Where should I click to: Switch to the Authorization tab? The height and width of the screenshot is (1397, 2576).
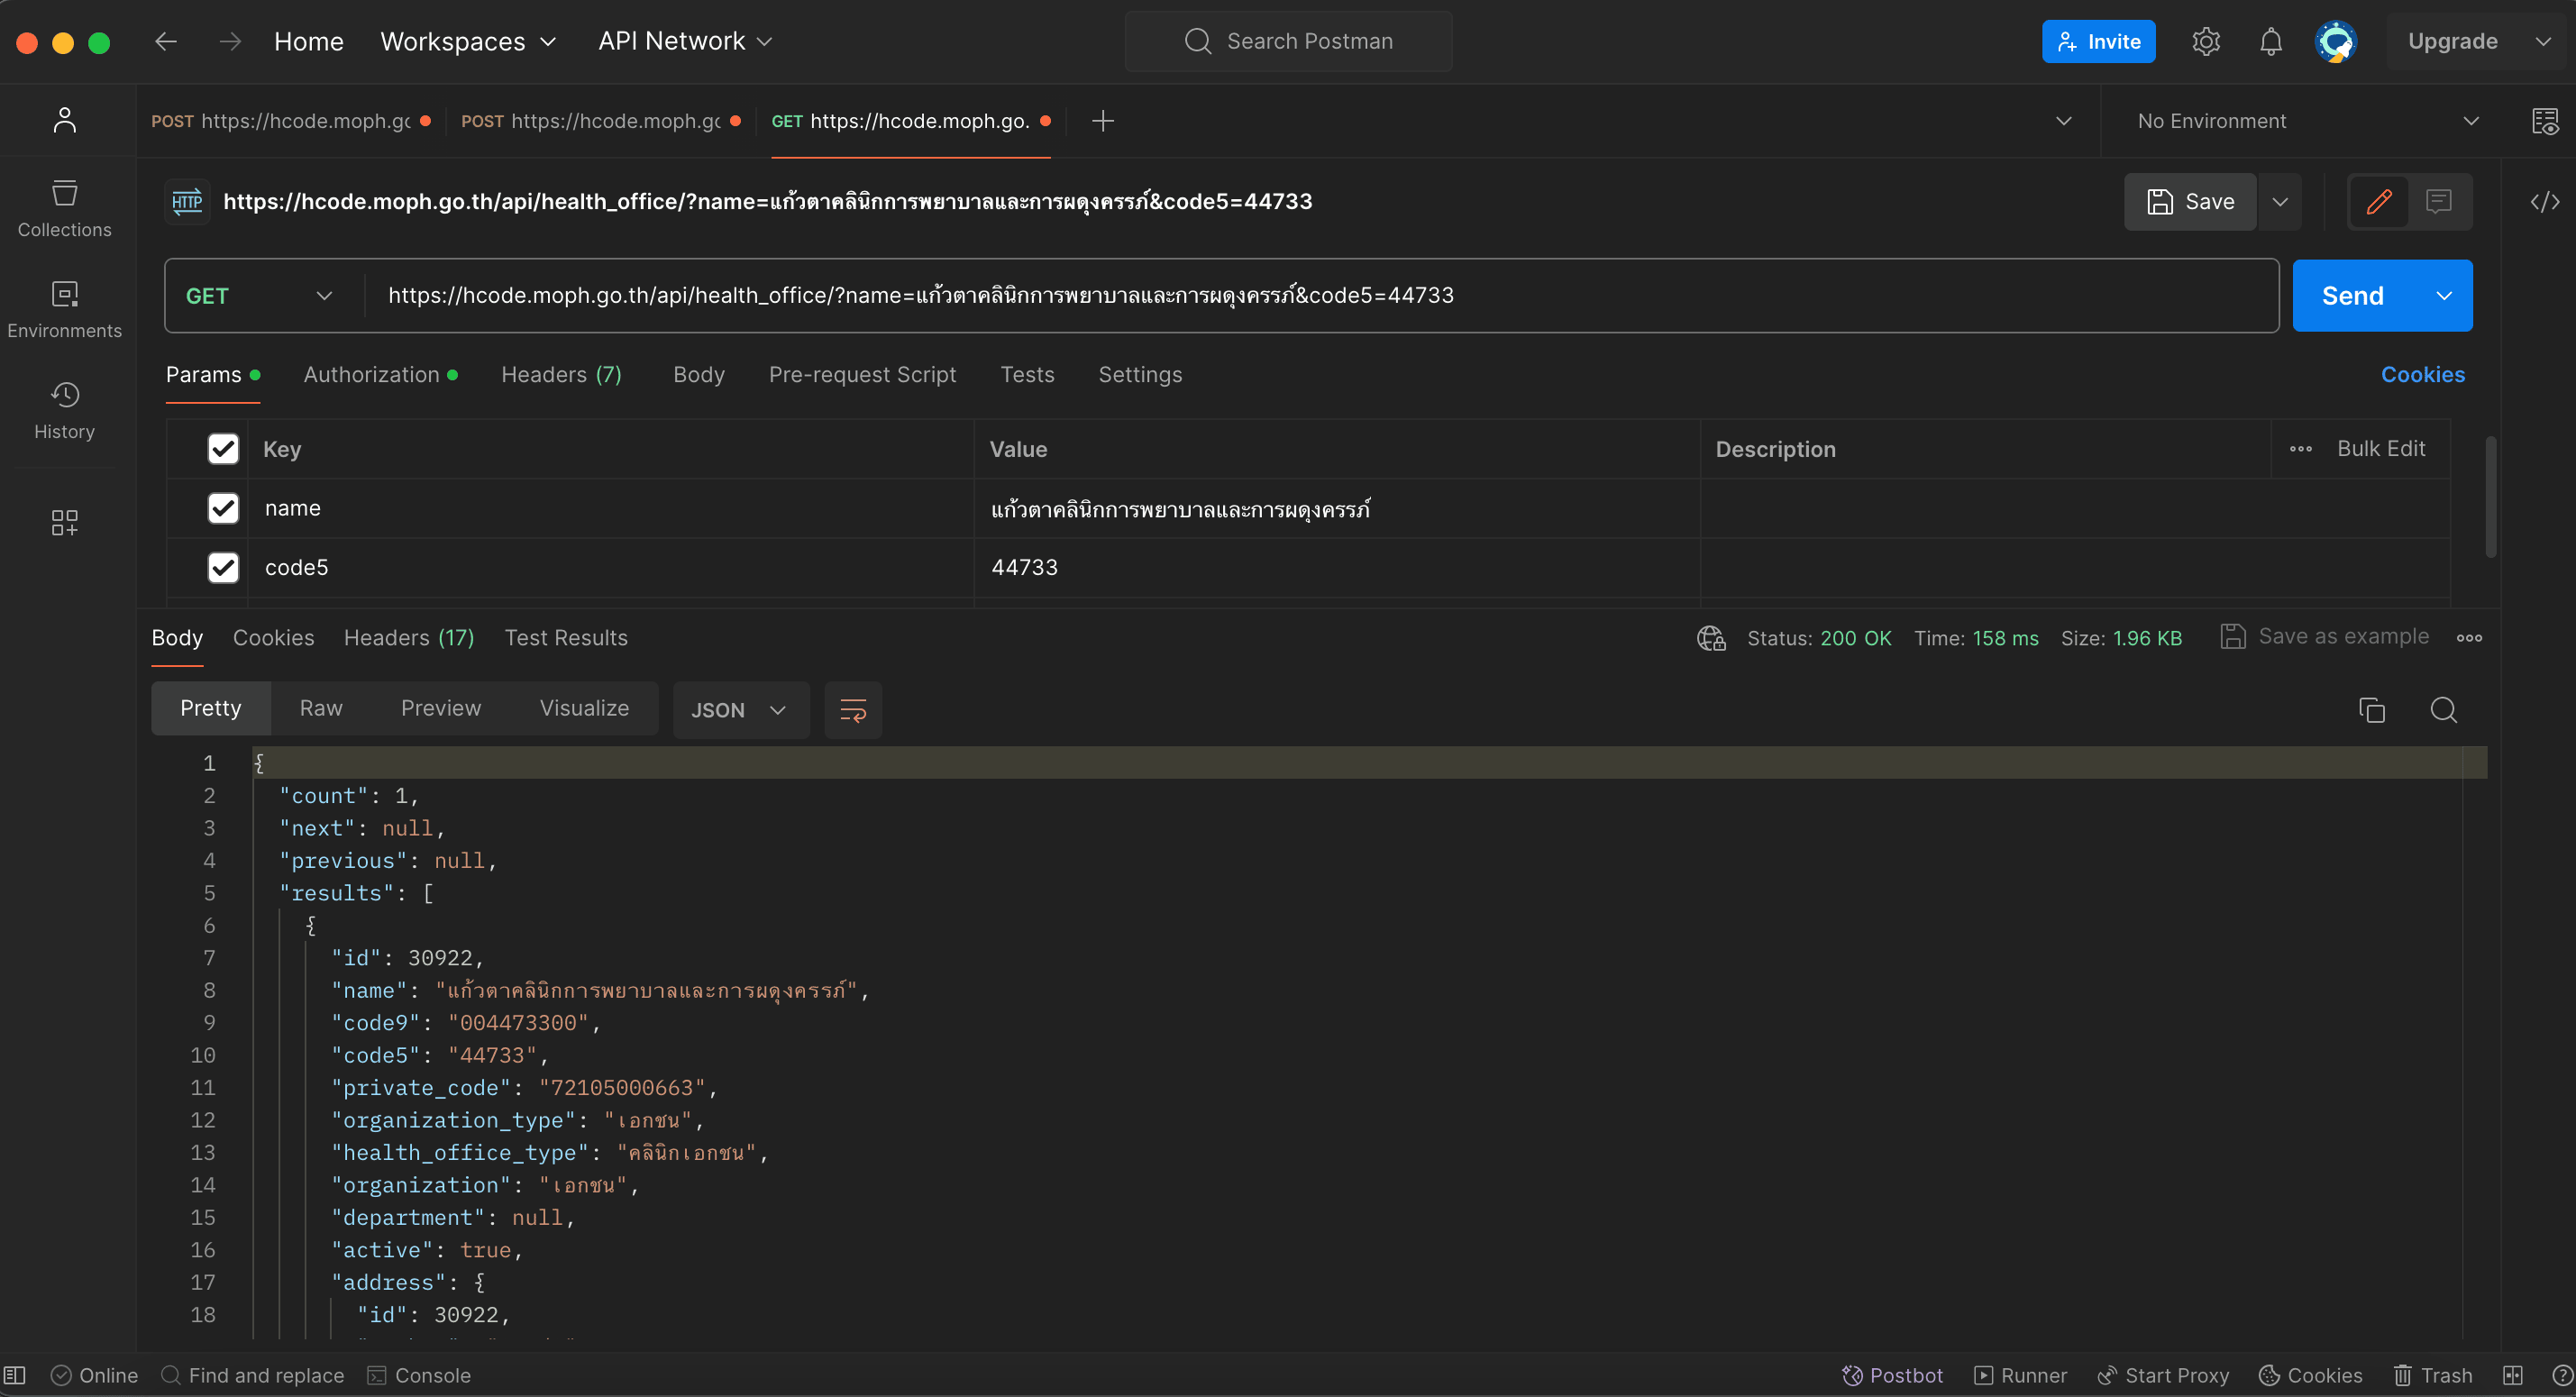point(371,375)
